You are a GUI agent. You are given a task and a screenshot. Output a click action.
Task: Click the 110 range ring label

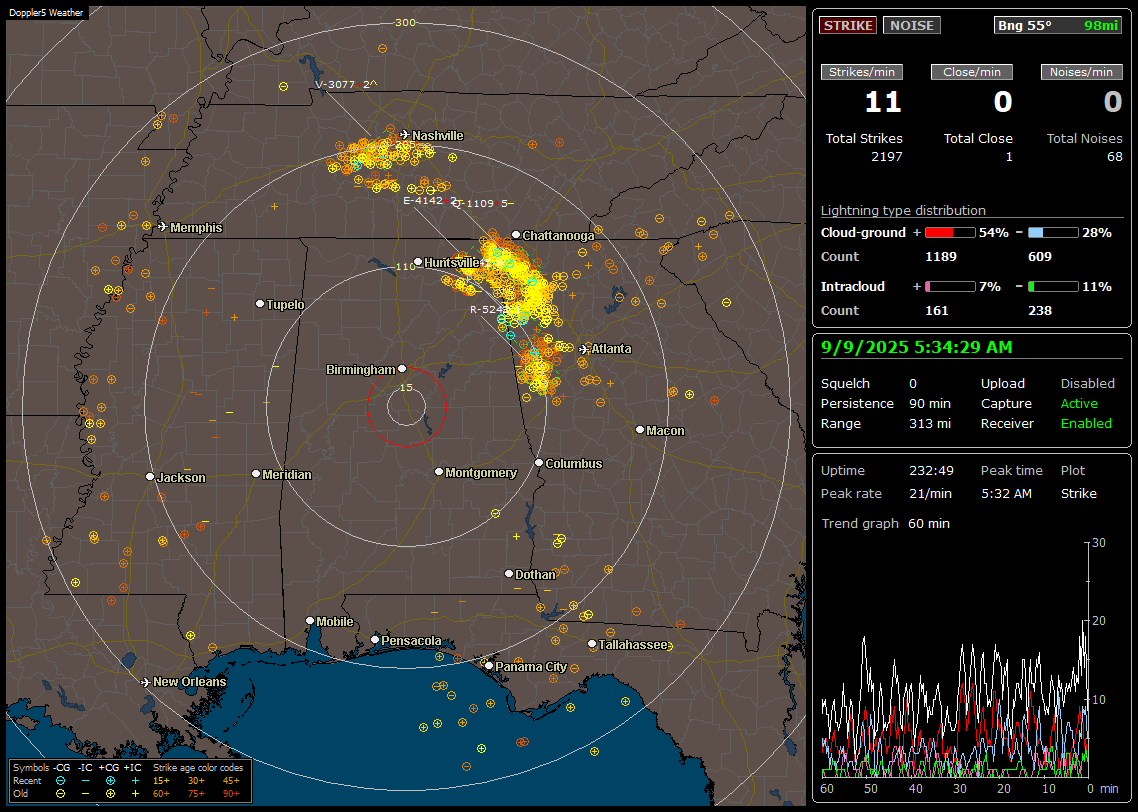click(406, 266)
